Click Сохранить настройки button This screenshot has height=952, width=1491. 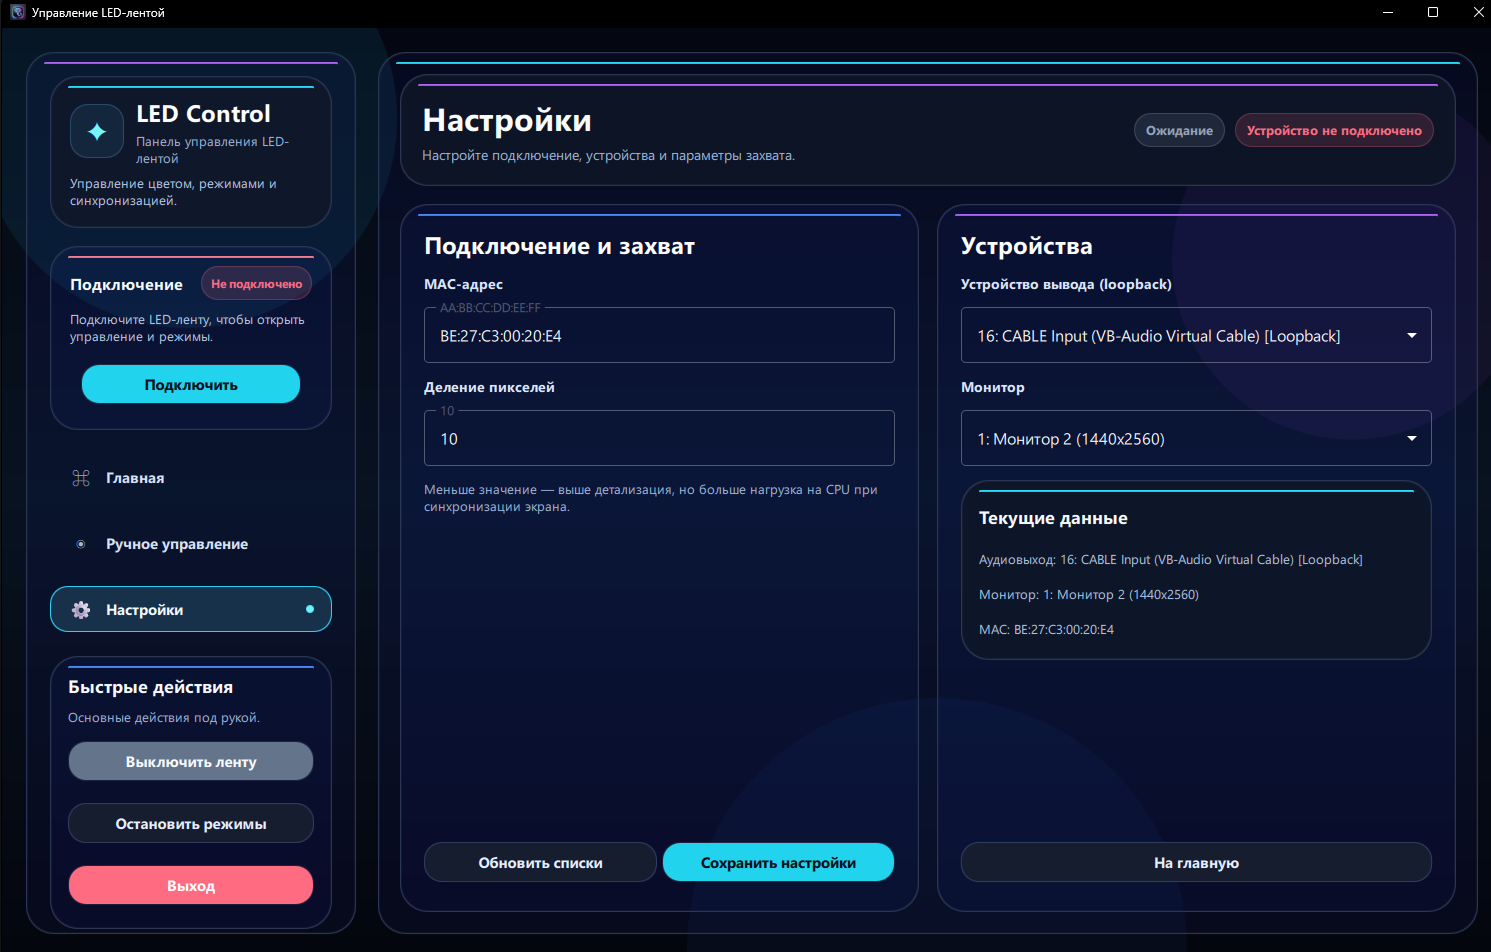coord(778,862)
